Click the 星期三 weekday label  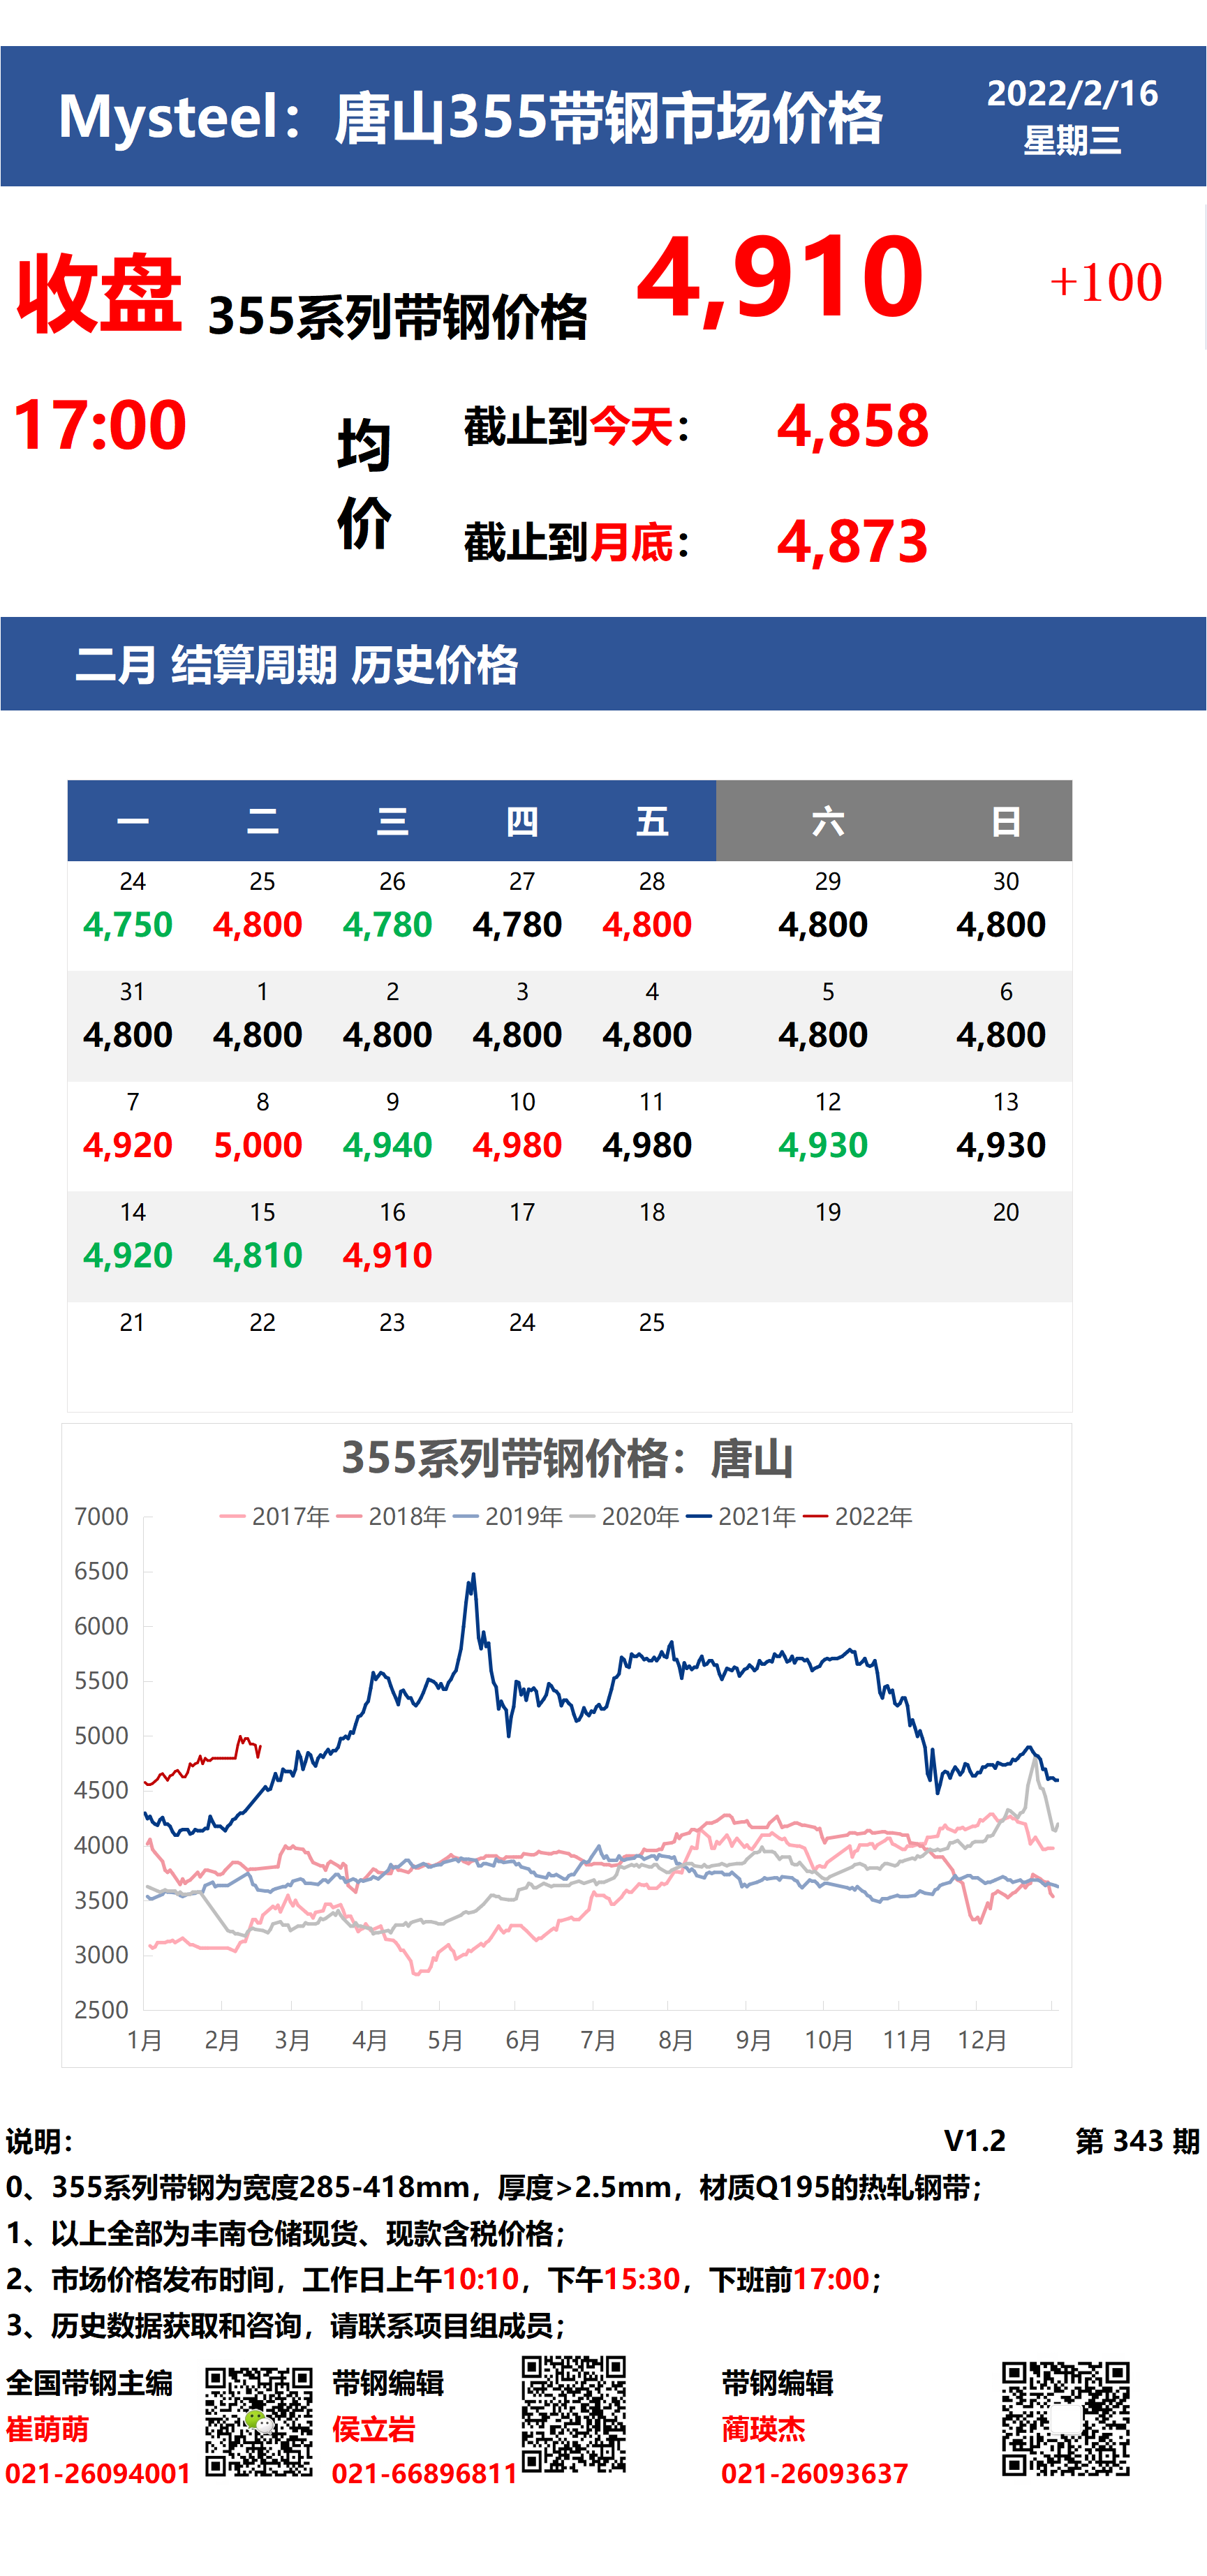(x=1072, y=140)
